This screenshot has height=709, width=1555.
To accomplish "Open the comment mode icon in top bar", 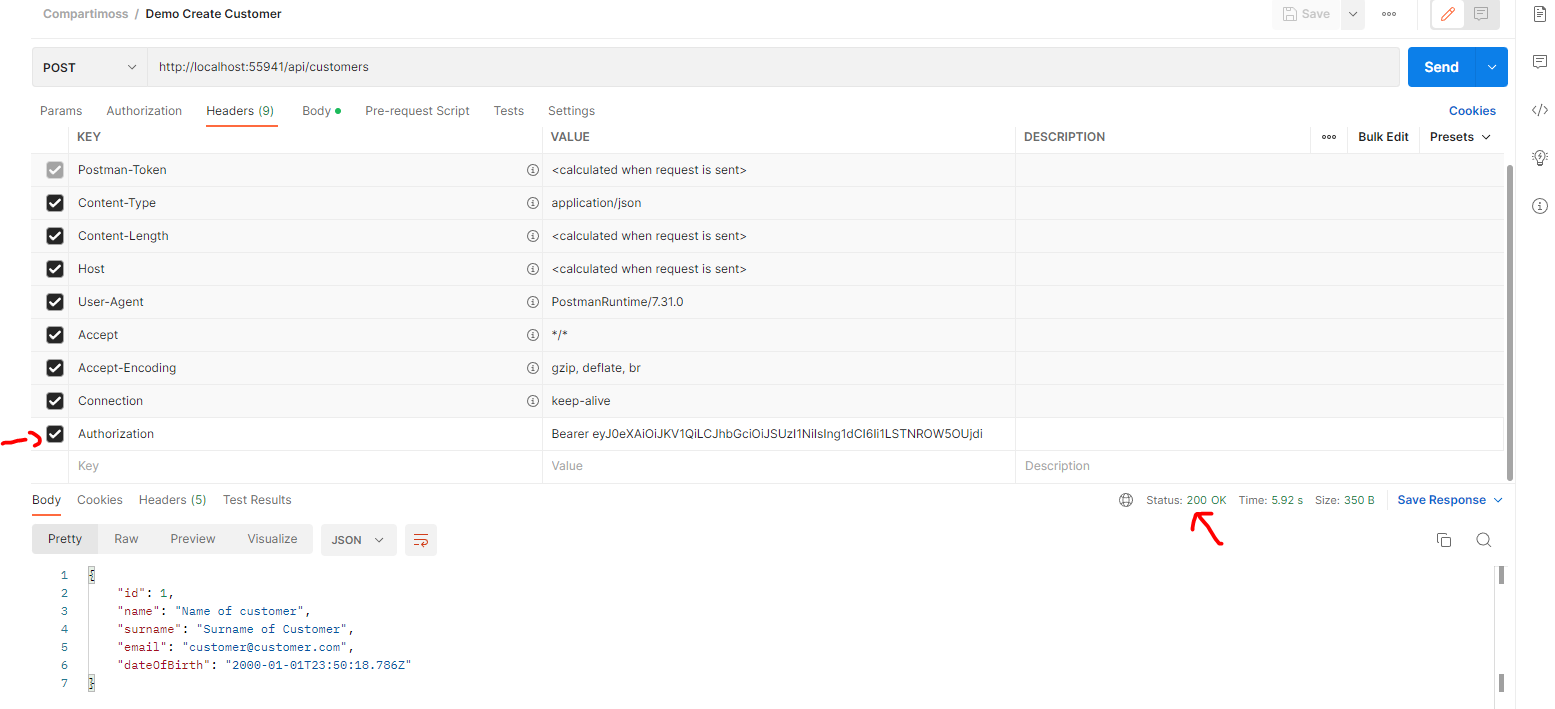I will pos(1481,14).
